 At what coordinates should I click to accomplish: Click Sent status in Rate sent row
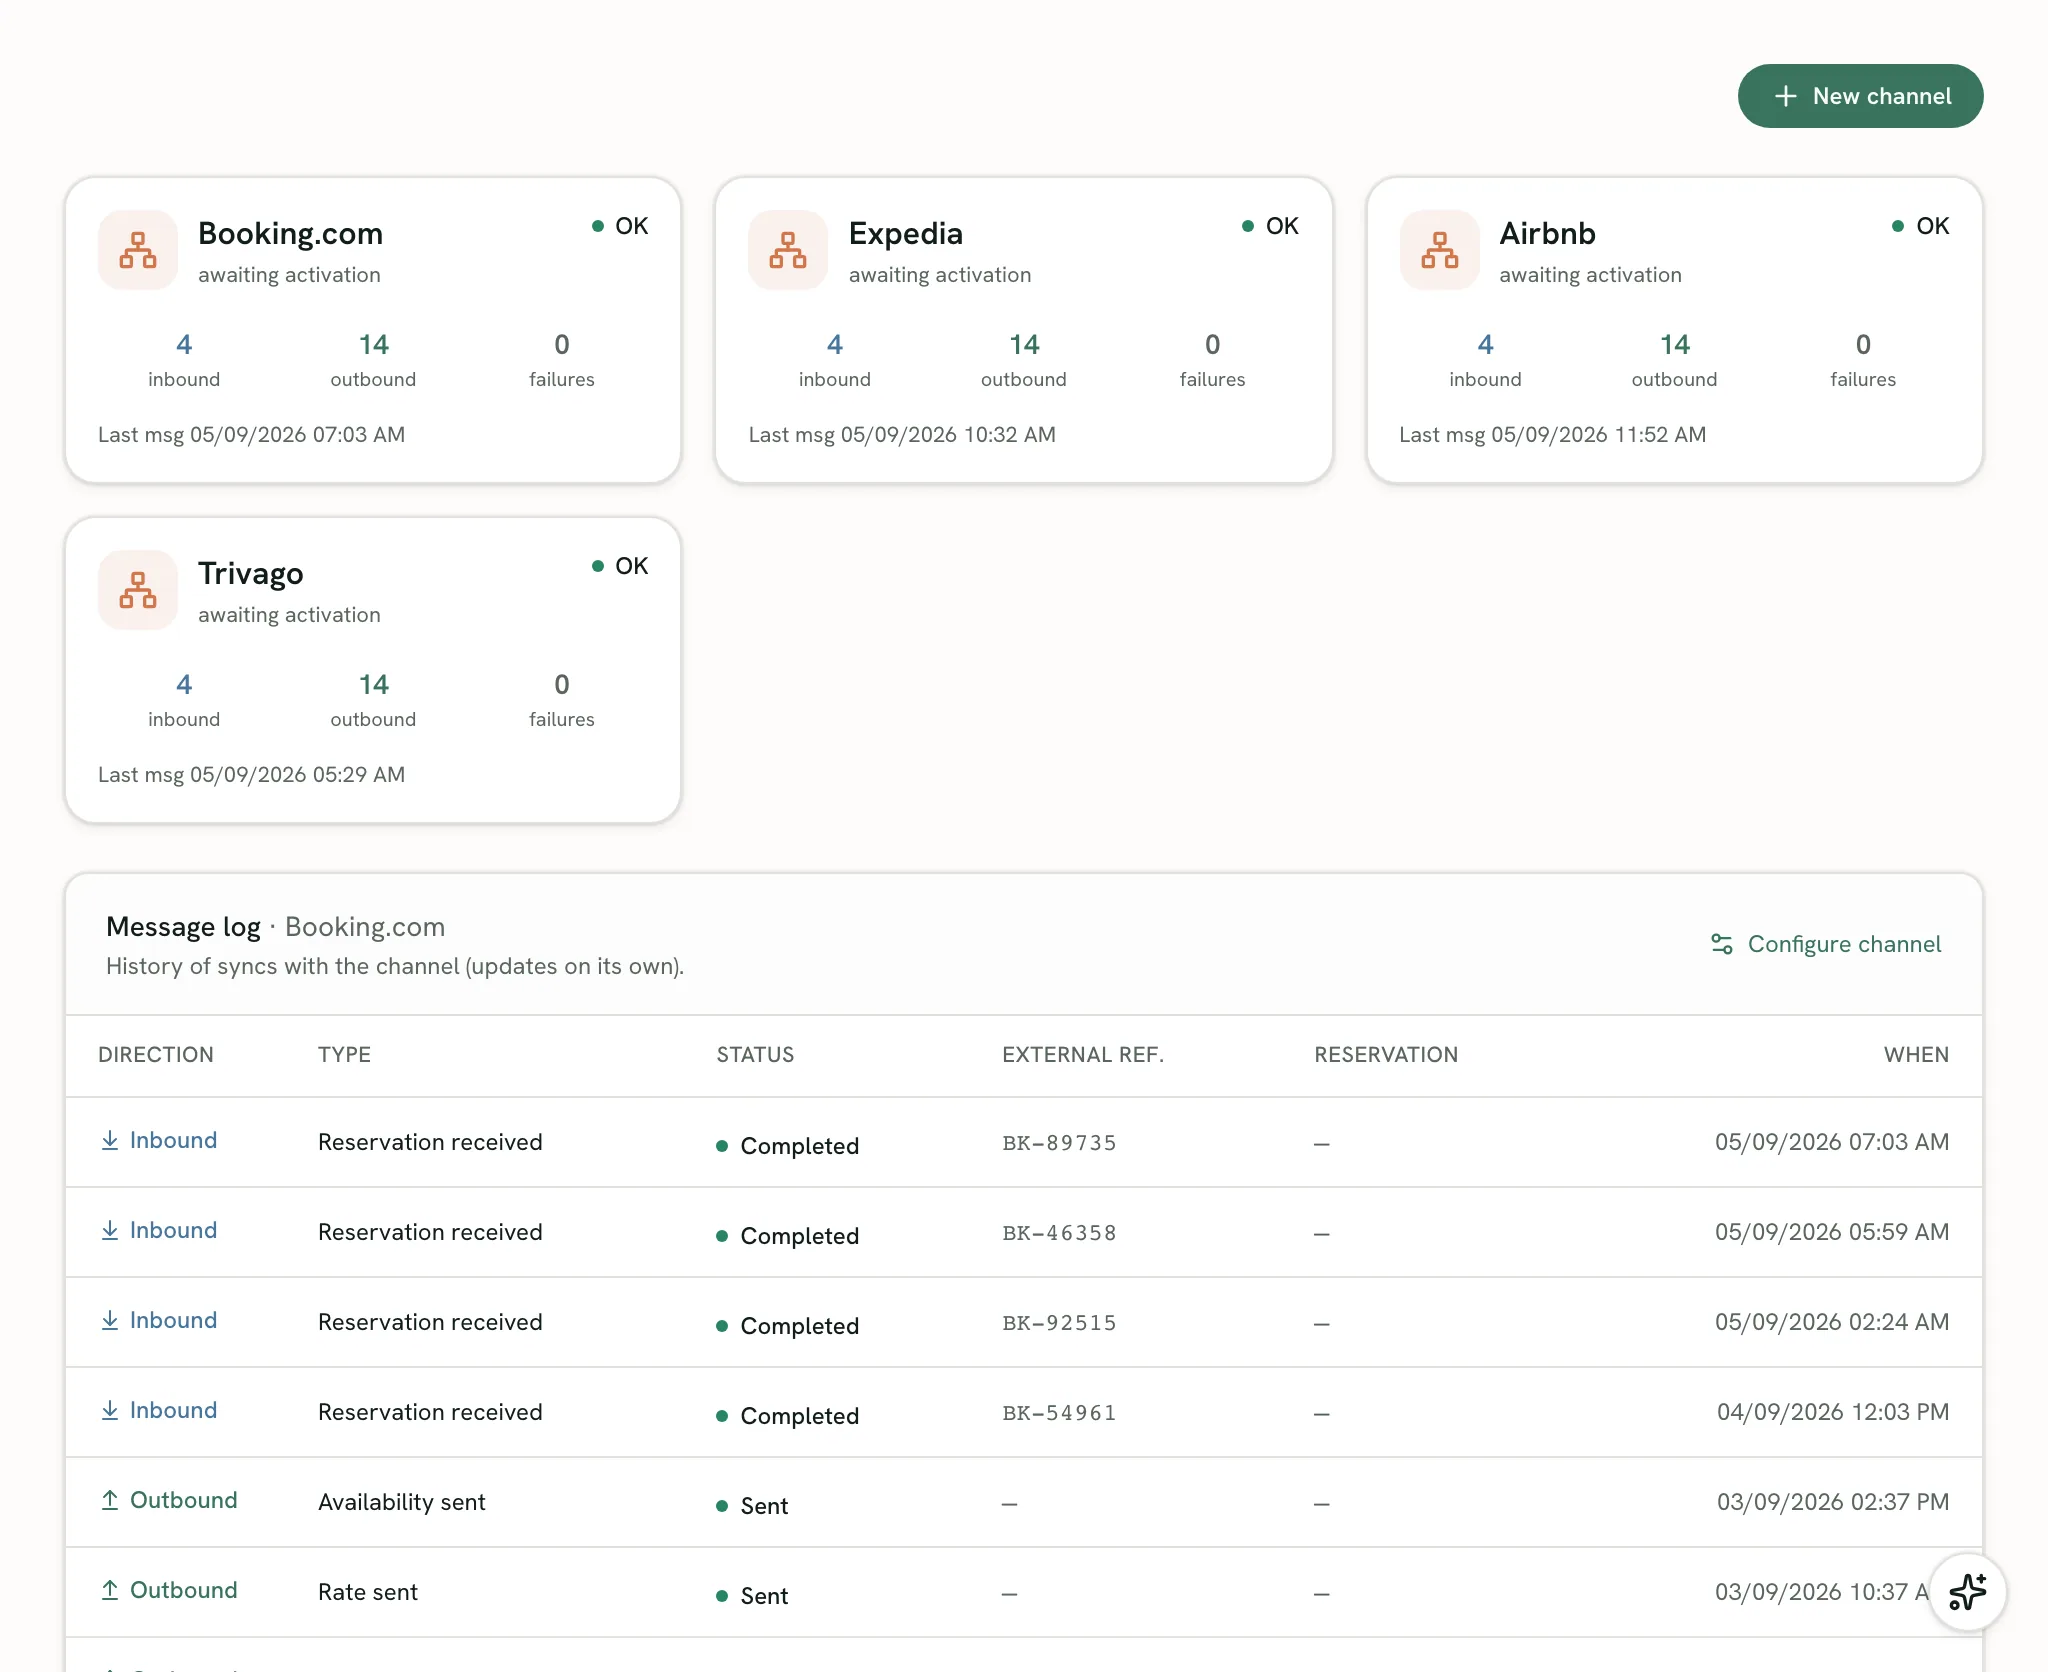(752, 1596)
